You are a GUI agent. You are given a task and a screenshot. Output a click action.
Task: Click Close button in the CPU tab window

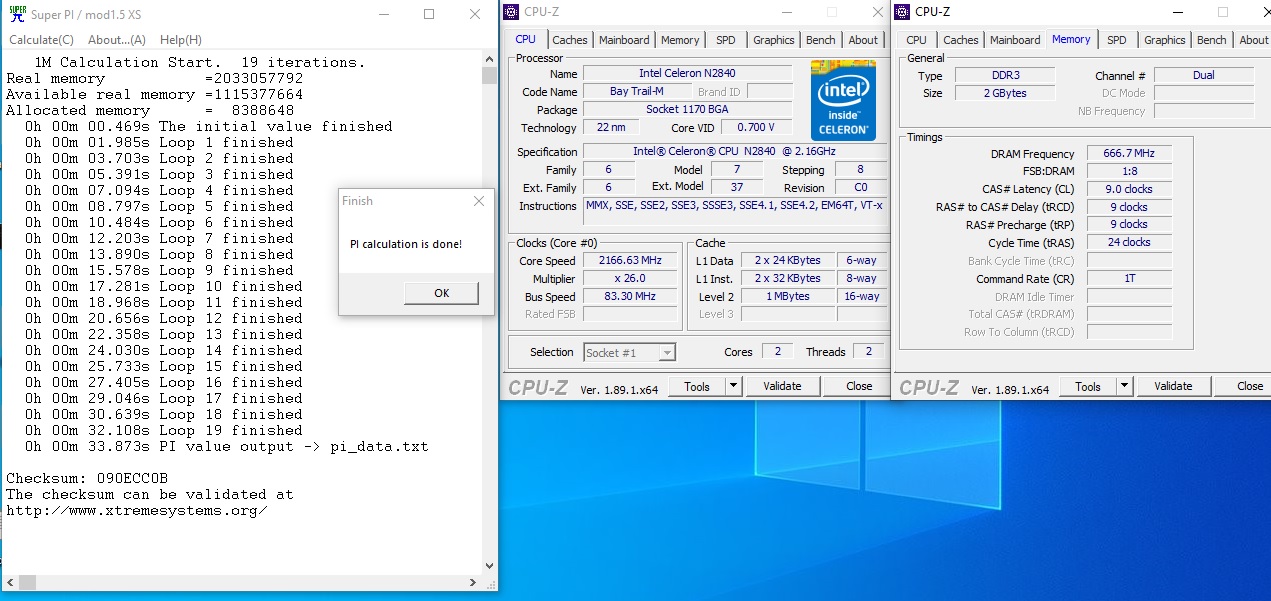tap(859, 386)
